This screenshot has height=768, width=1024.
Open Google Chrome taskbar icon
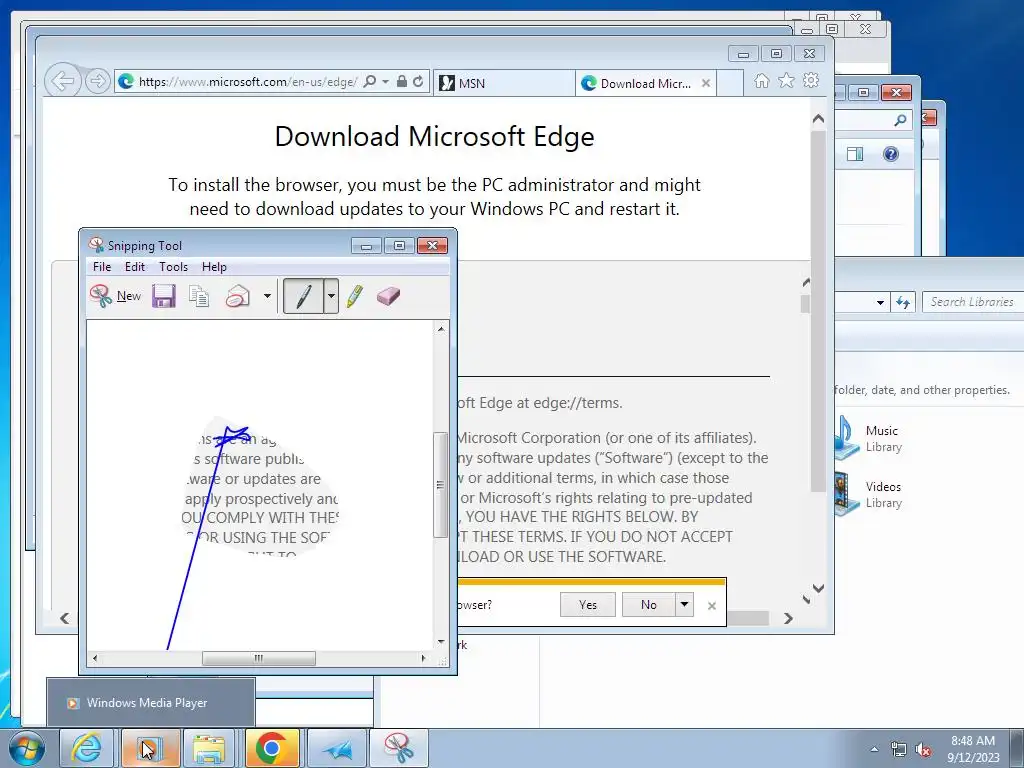click(x=272, y=748)
